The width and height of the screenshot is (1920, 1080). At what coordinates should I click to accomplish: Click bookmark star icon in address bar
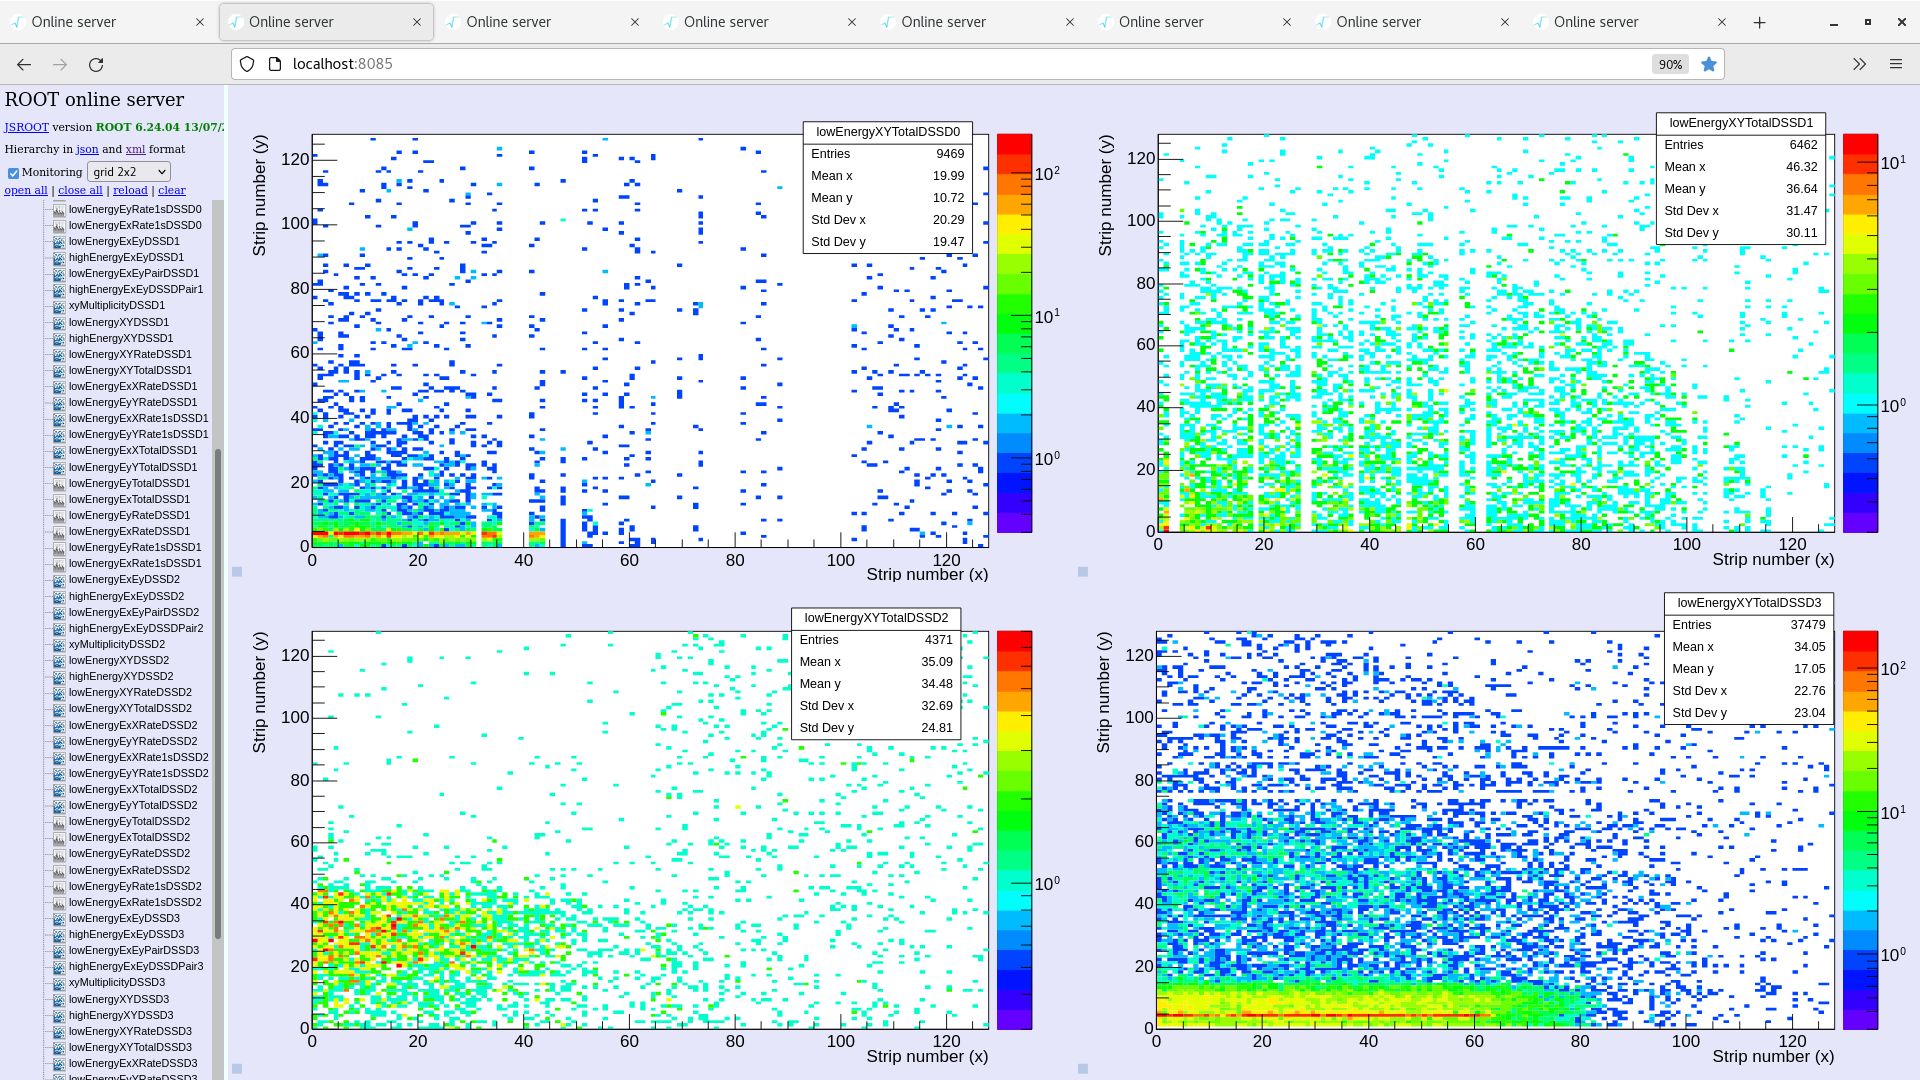[1709, 64]
